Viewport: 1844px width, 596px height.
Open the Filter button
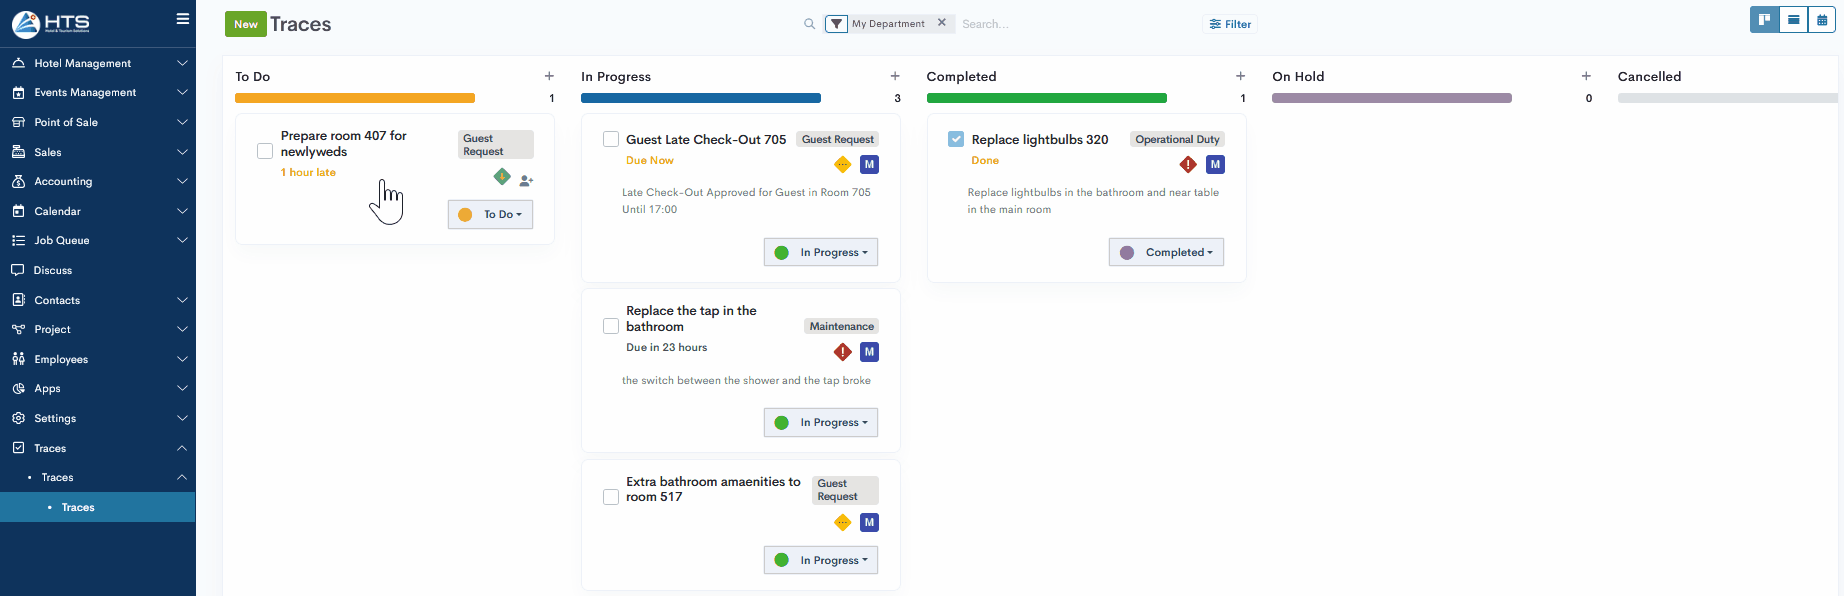pyautogui.click(x=1230, y=24)
